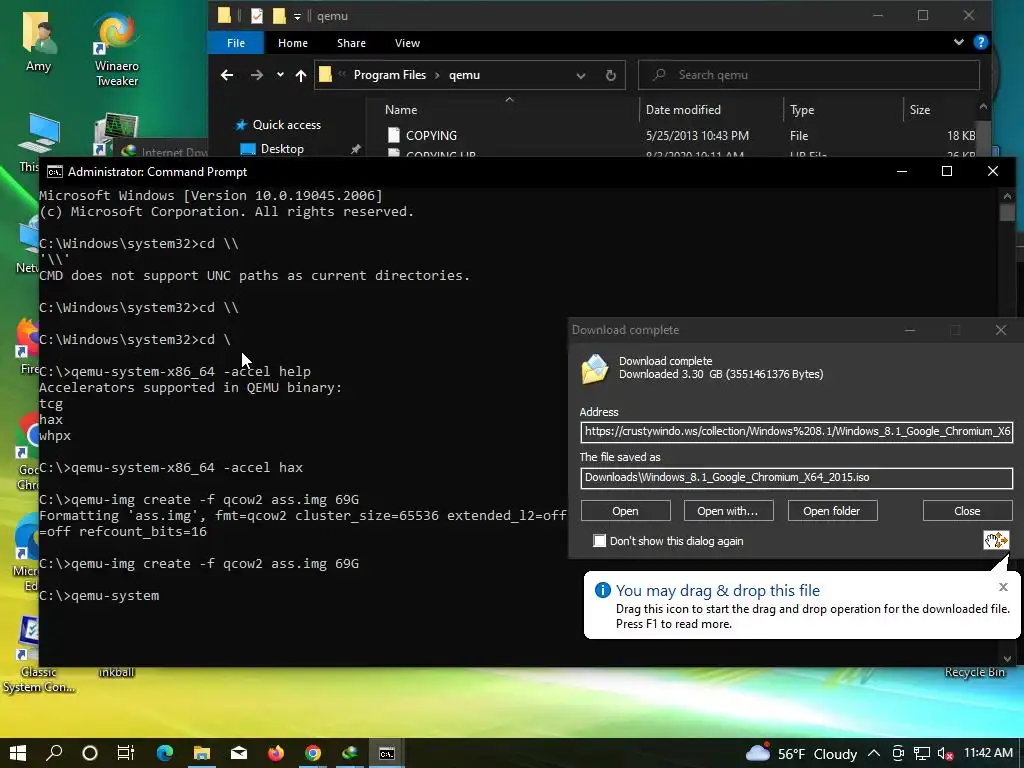Image resolution: width=1024 pixels, height=768 pixels.
Task: Click the clock showing 11:42 AM
Action: (989, 753)
